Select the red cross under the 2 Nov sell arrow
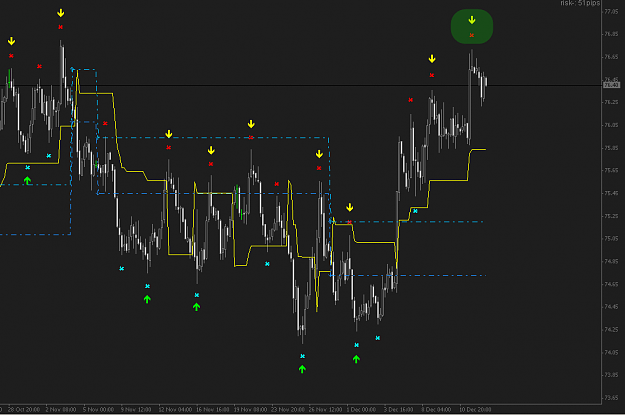Viewport: 625px width, 415px height. (61, 27)
